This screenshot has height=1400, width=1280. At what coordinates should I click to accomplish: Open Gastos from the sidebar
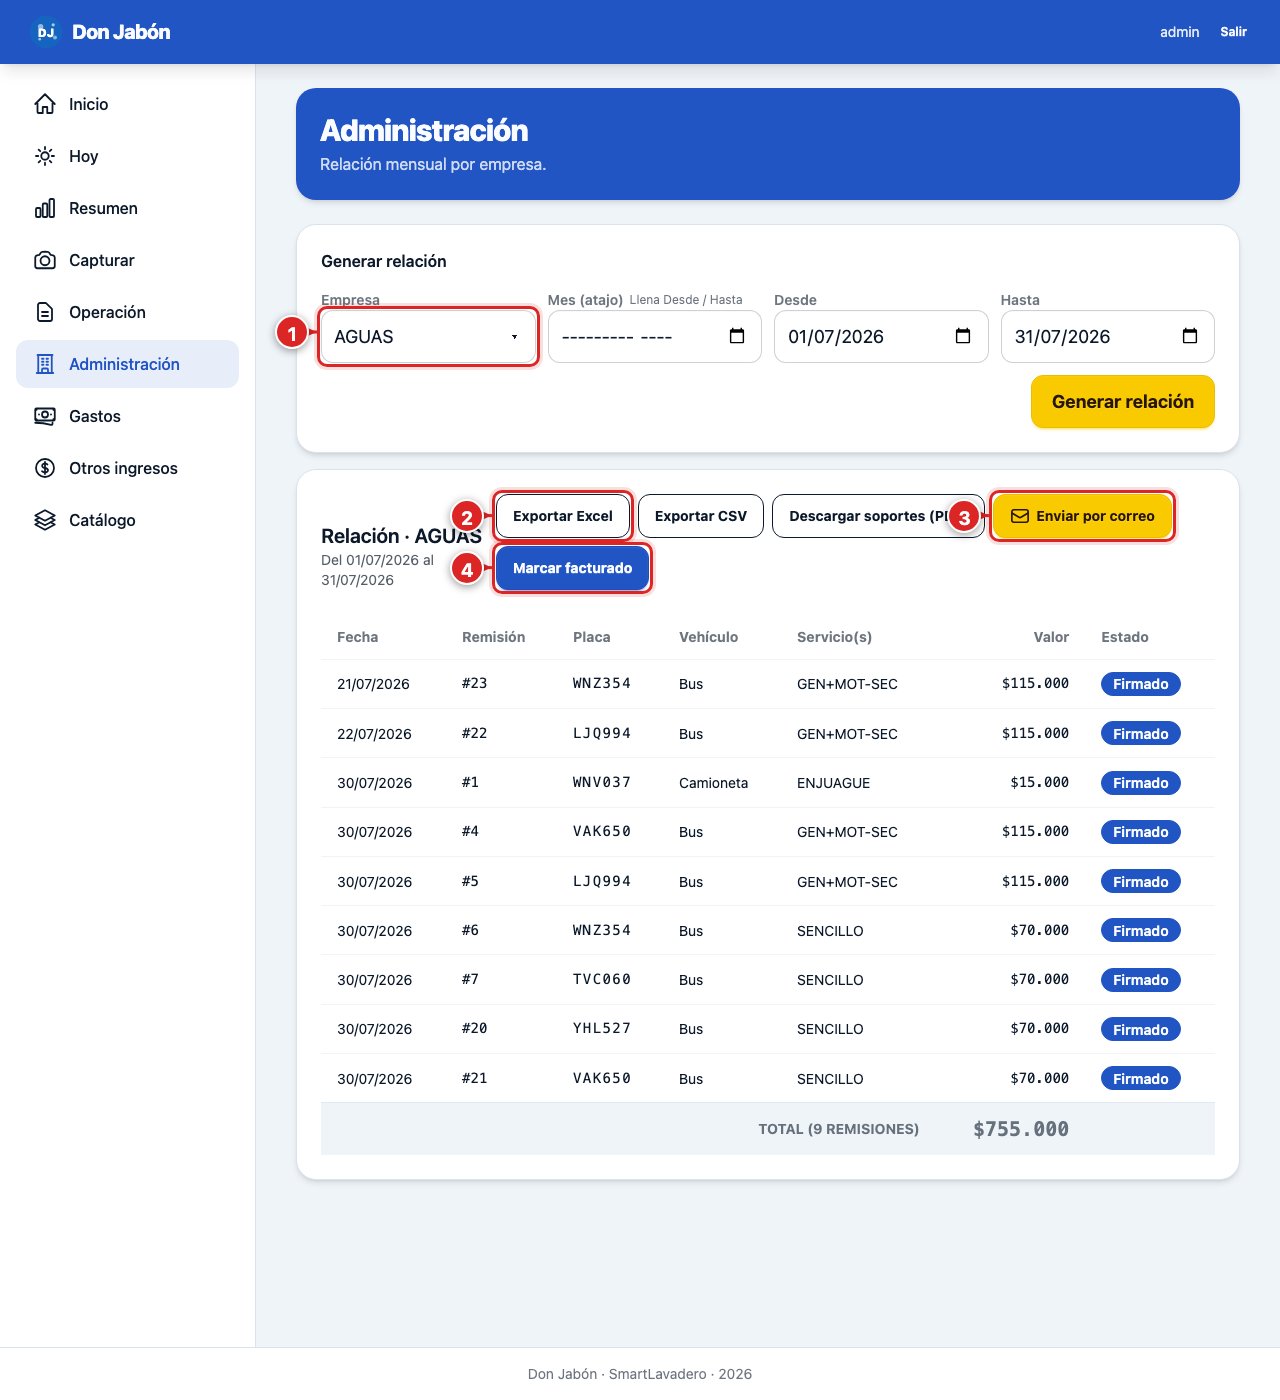pos(127,416)
